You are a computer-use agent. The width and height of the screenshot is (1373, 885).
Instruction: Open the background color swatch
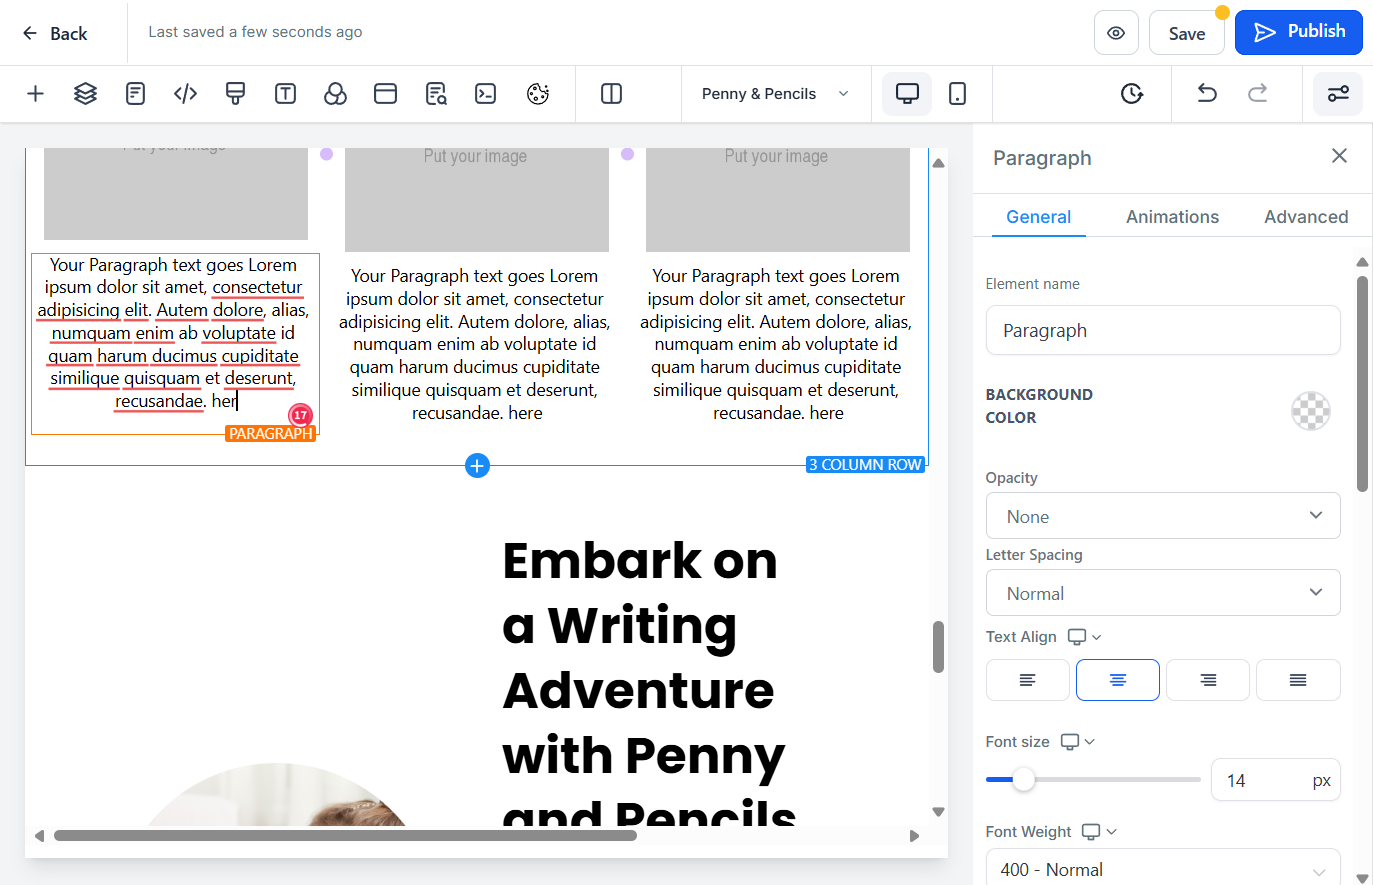1311,411
